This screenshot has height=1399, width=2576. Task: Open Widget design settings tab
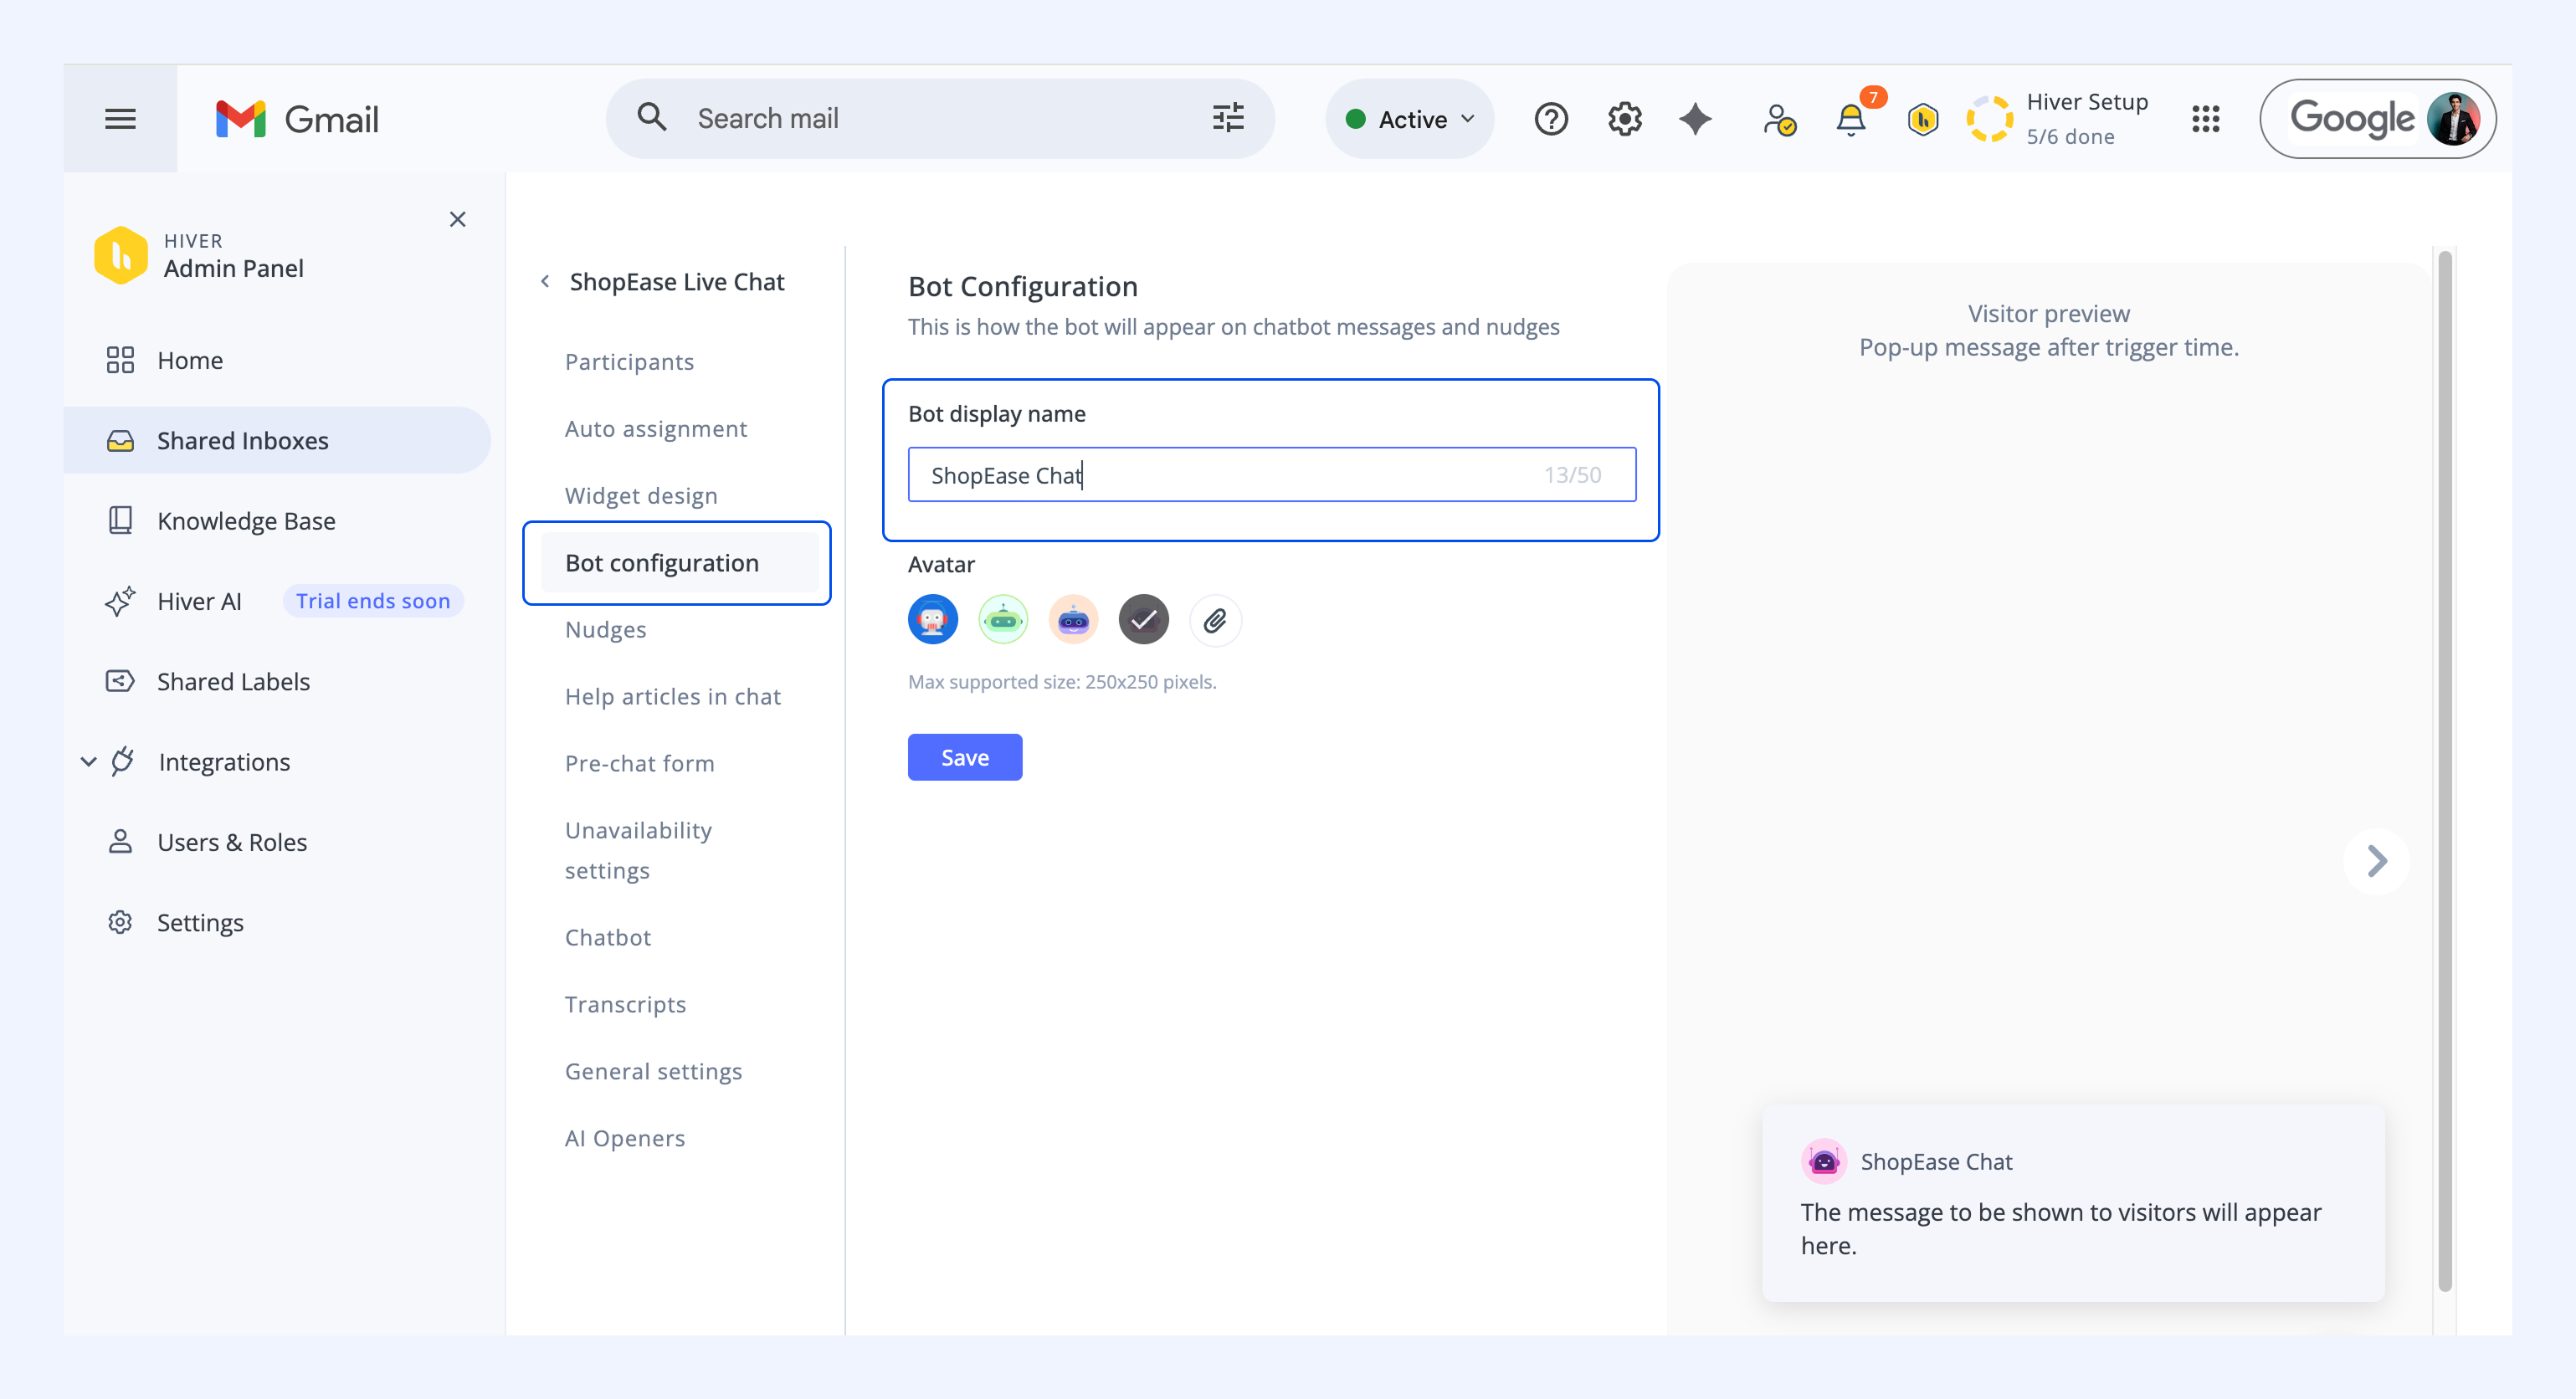[641, 496]
